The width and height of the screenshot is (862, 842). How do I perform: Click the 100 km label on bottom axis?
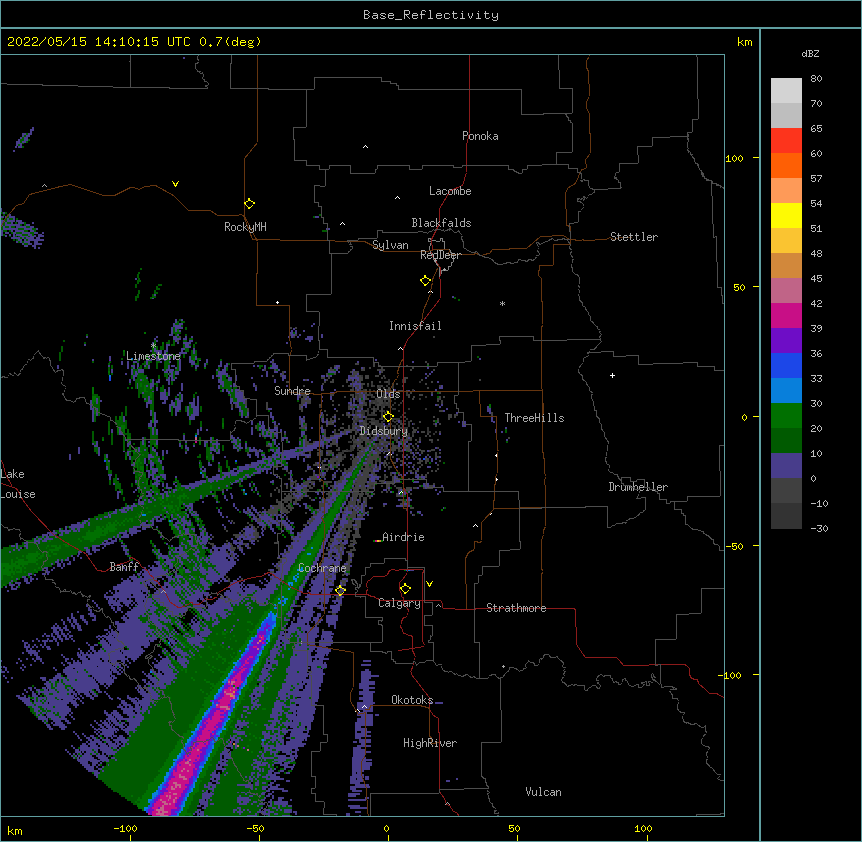643,828
